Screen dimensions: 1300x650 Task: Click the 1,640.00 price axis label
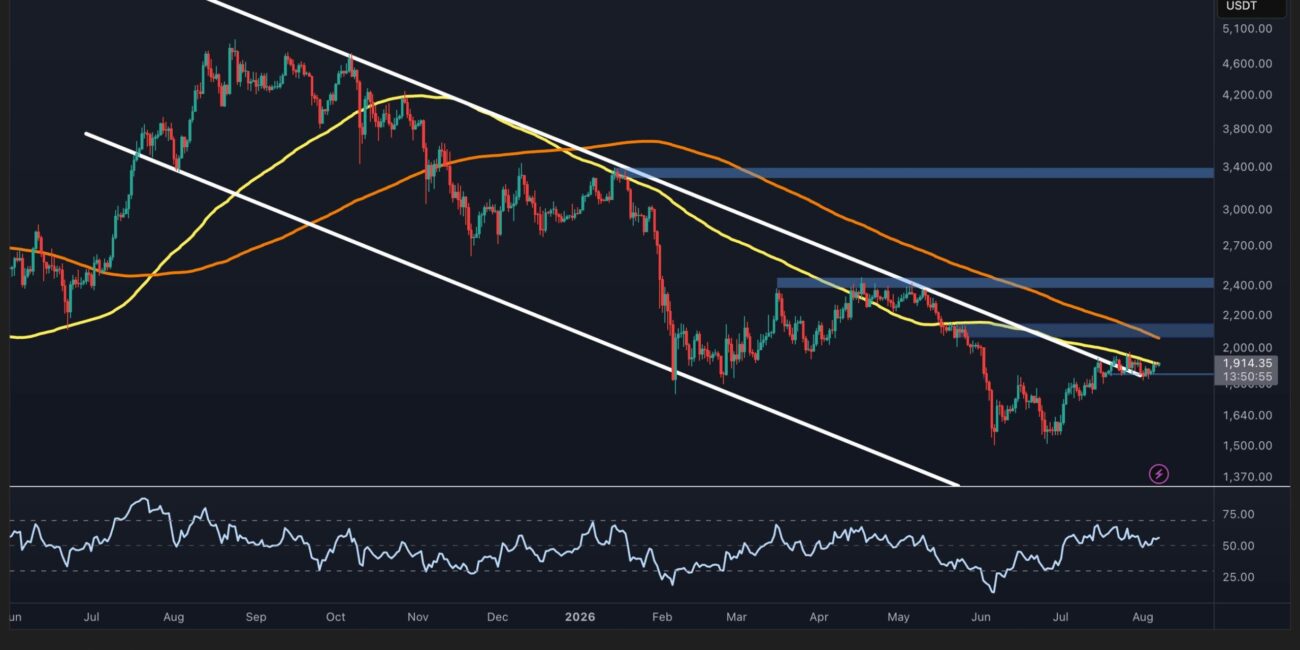point(1247,416)
